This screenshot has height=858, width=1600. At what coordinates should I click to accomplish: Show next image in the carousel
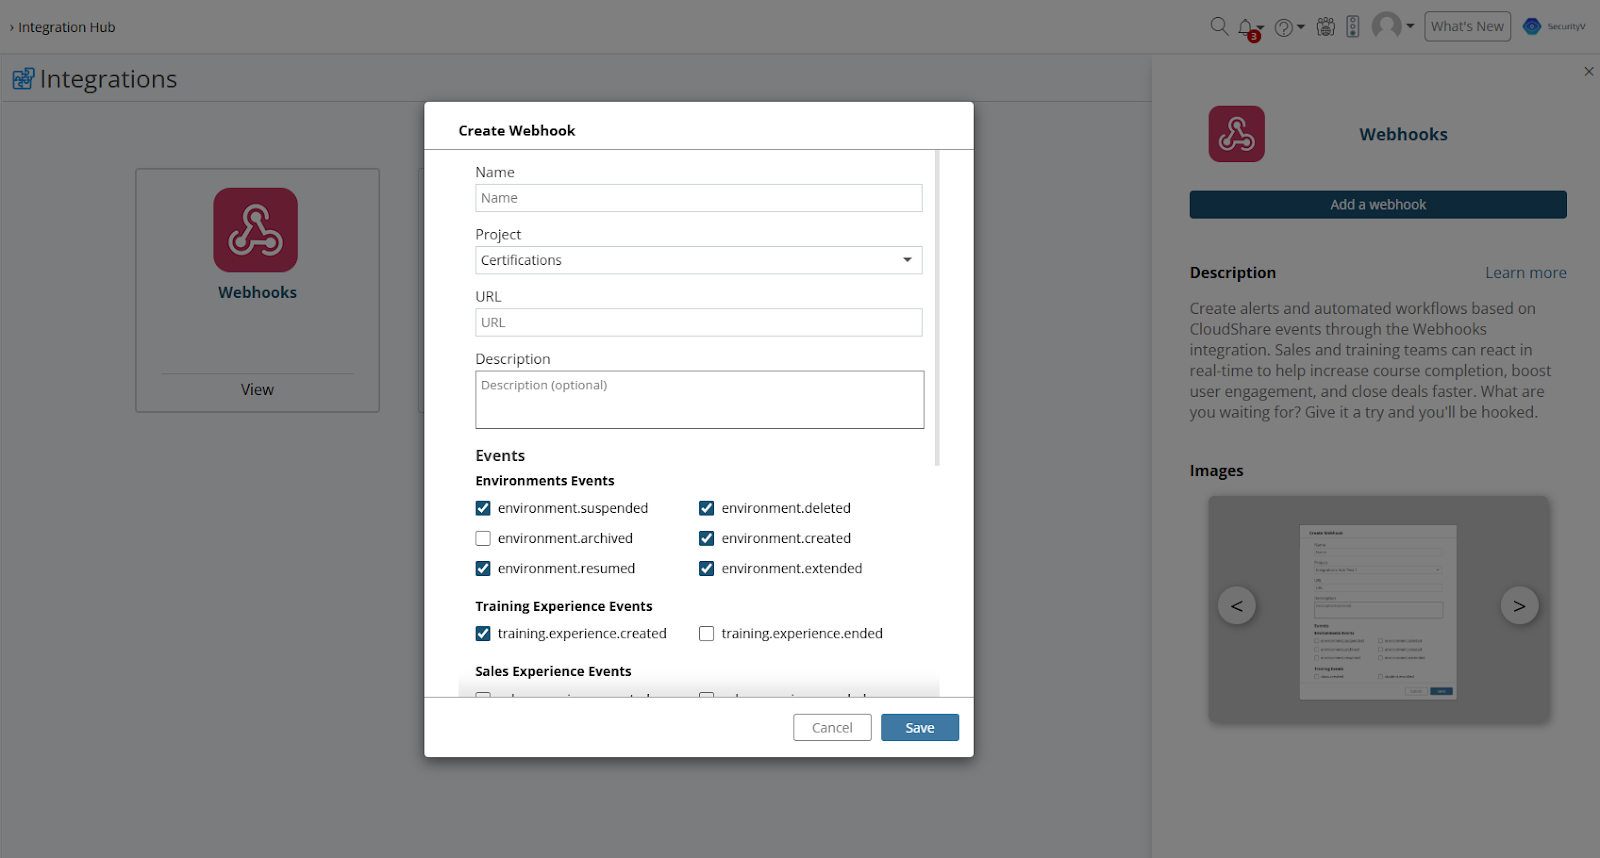[1519, 606]
